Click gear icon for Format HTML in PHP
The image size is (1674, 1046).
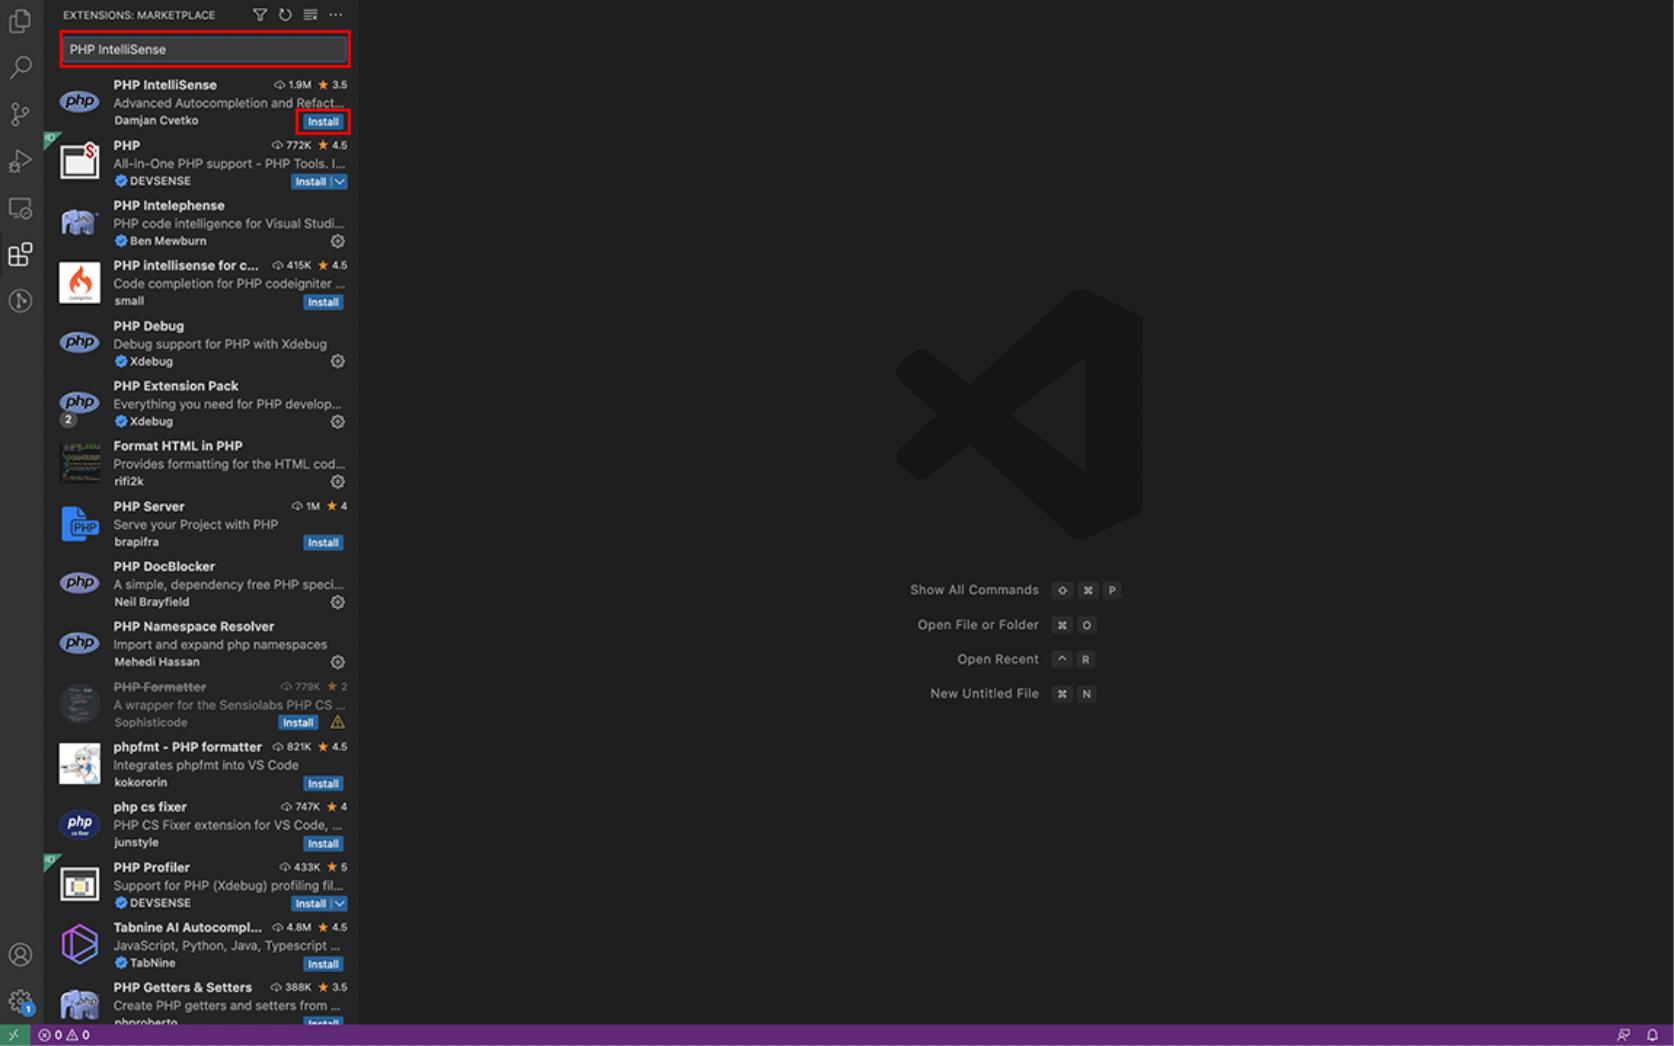coord(338,482)
